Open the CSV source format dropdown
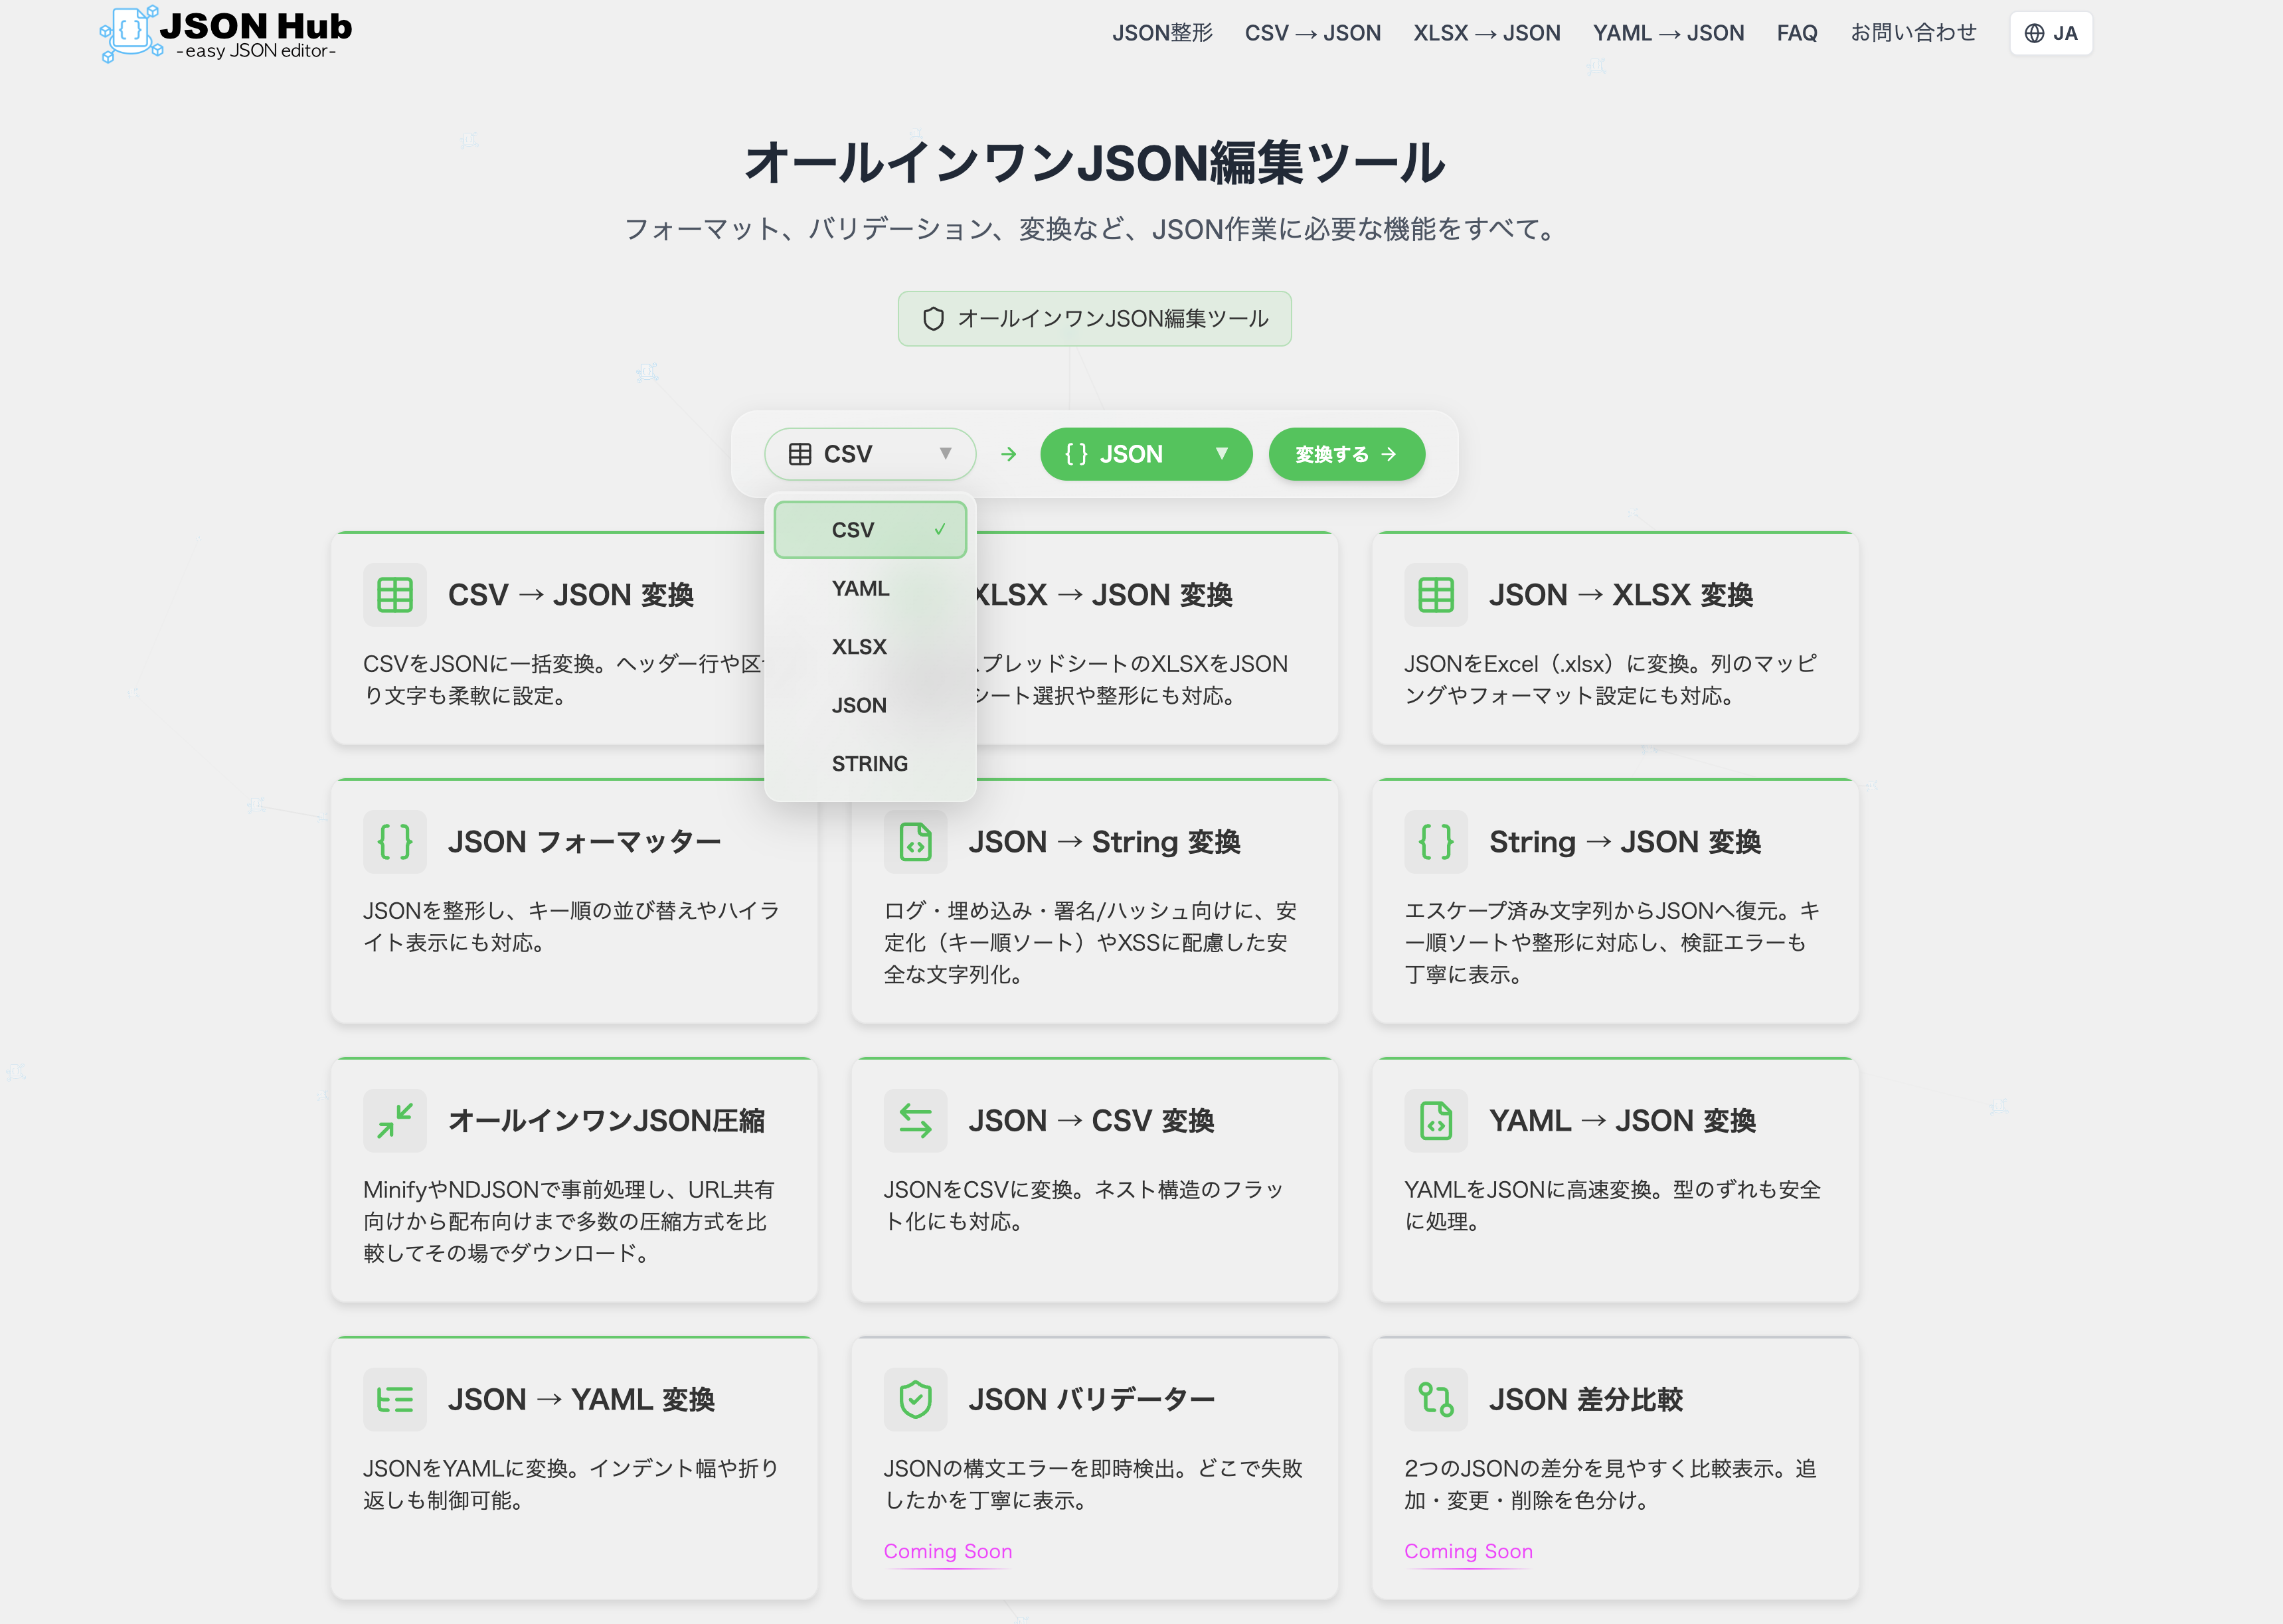This screenshot has width=2283, height=1624. (869, 454)
